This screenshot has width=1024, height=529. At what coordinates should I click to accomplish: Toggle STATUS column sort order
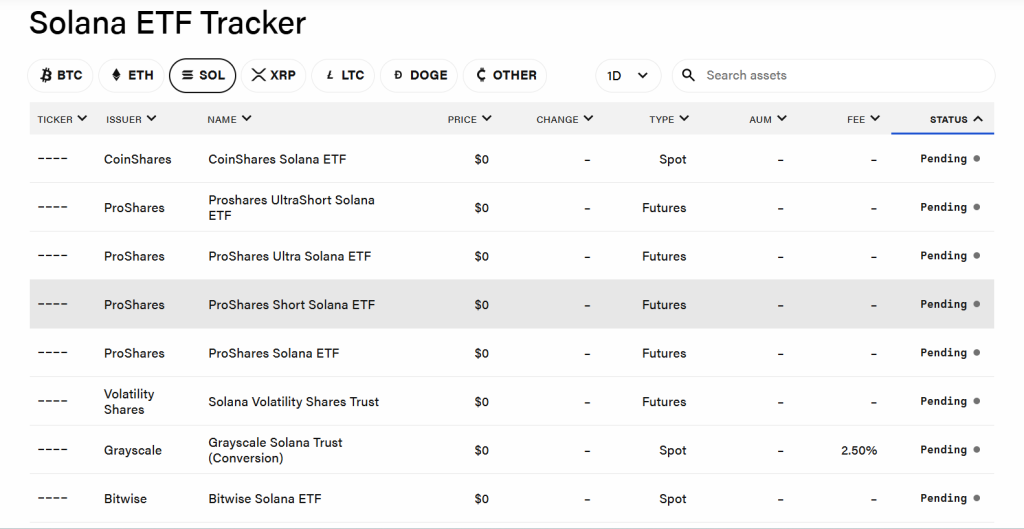point(956,119)
